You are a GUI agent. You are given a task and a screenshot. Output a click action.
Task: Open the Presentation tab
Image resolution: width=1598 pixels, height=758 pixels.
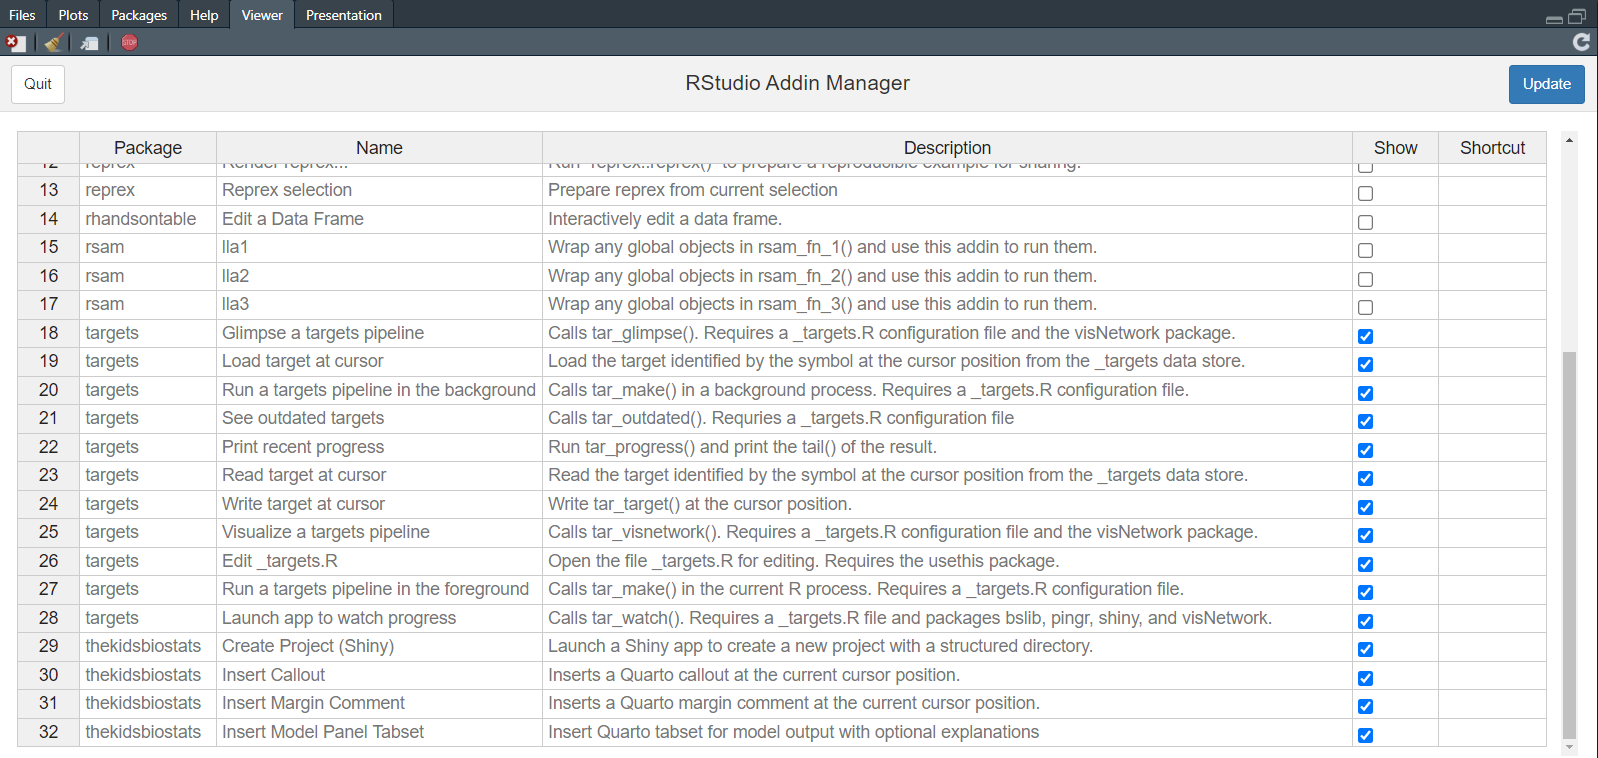coord(344,15)
